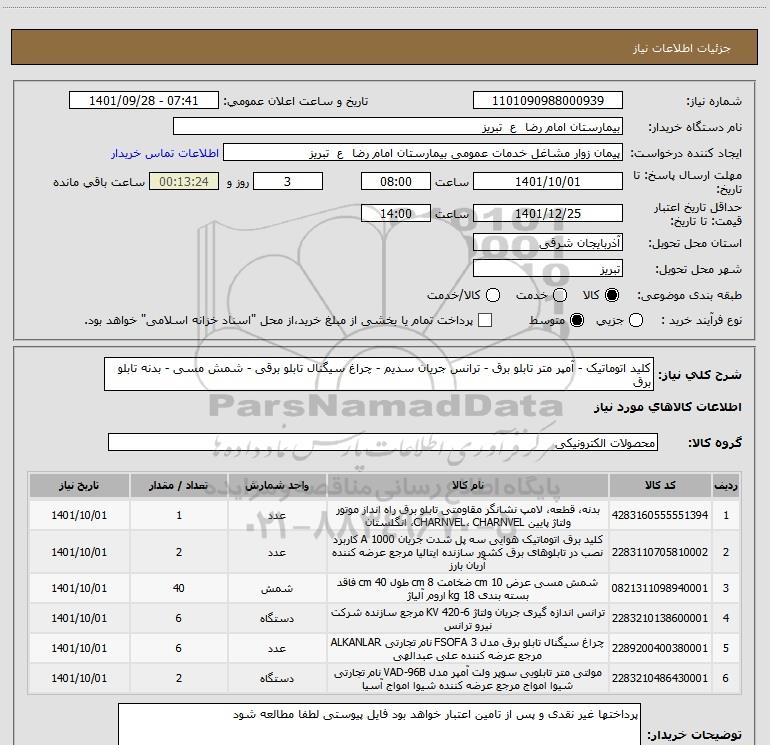Viewport: 770px width, 745px height.
Task: Click the unit cell شمش in row 3
Action: pyautogui.click(x=277, y=588)
